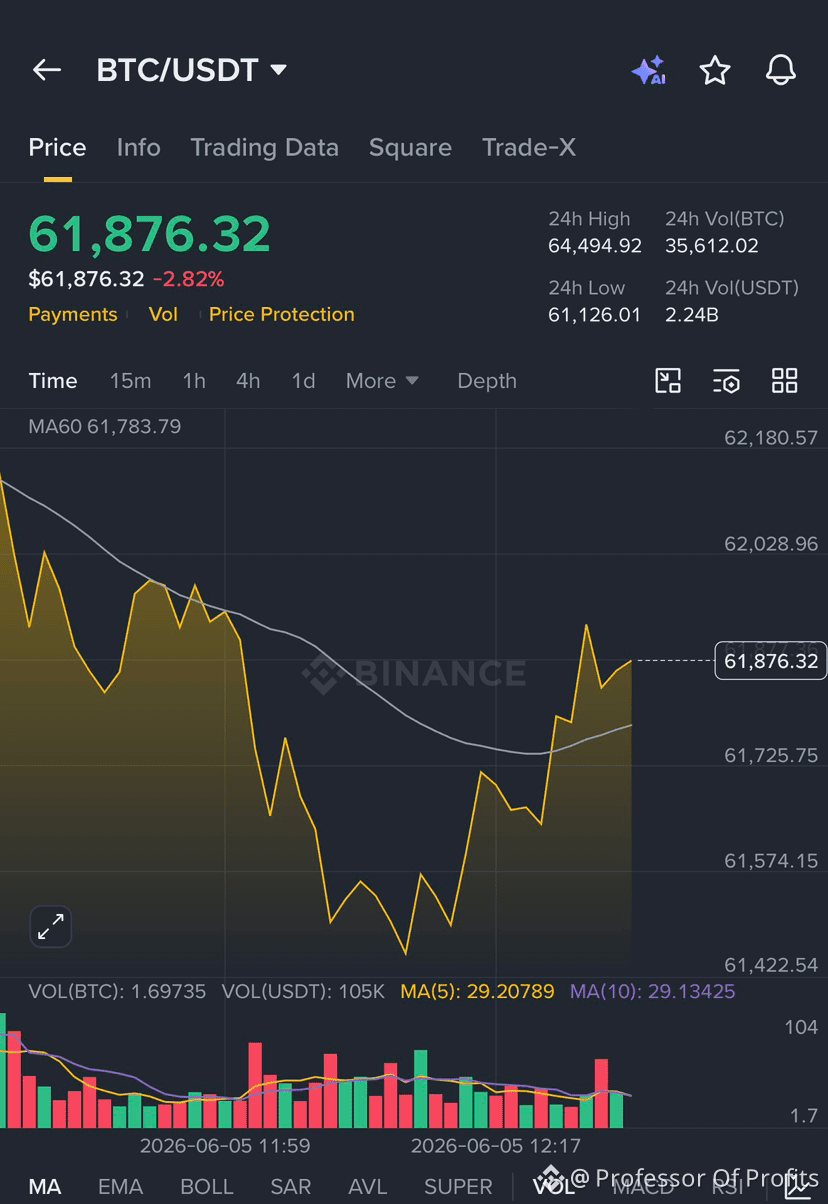Open the Trade-X tab
The image size is (828, 1204).
[529, 148]
